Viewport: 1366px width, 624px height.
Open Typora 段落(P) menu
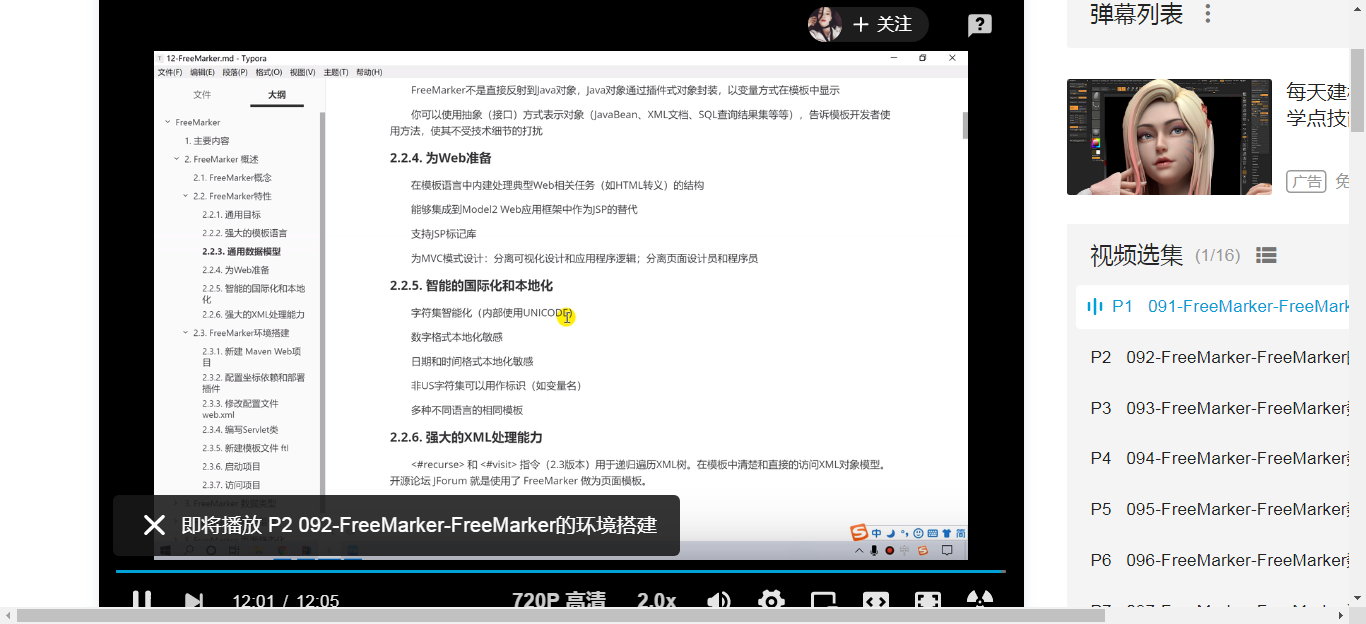coord(235,72)
